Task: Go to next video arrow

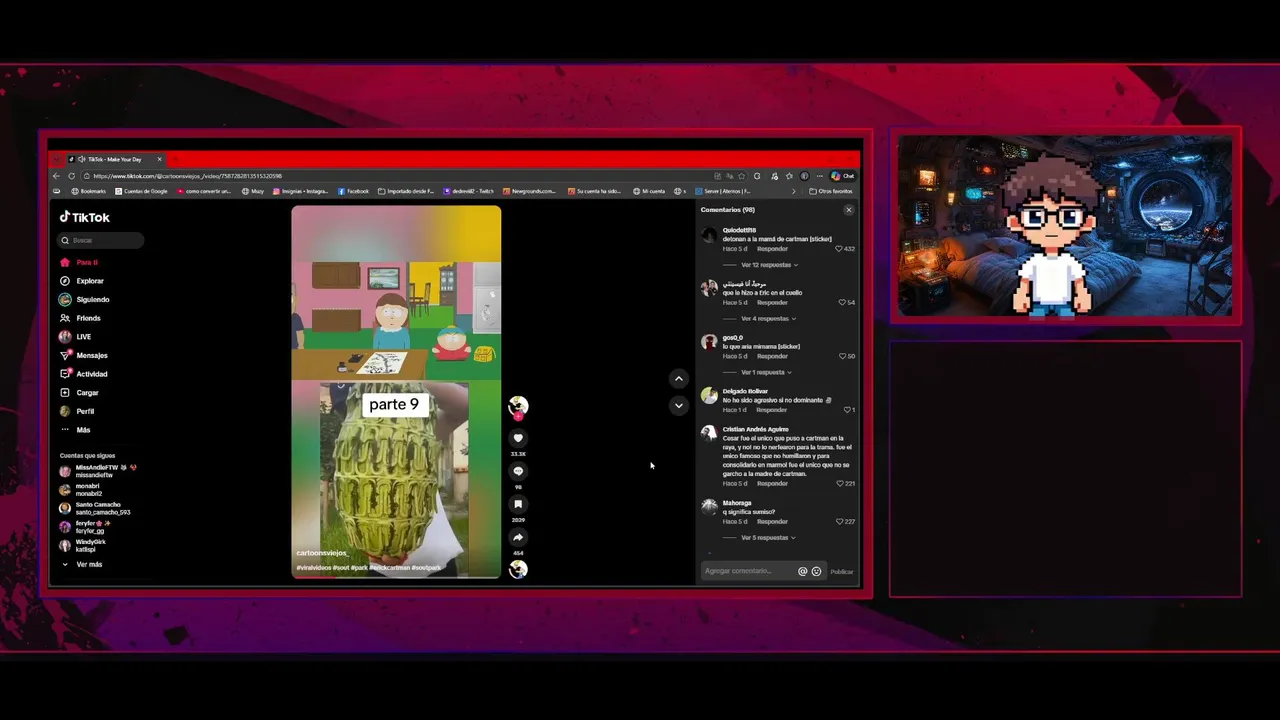Action: 679,405
